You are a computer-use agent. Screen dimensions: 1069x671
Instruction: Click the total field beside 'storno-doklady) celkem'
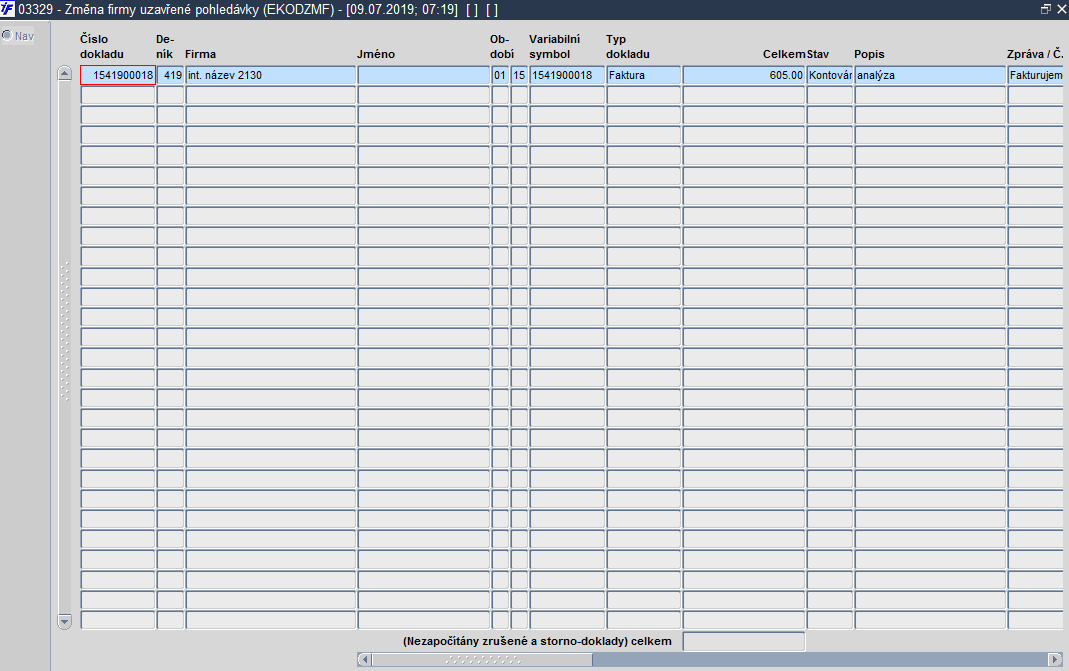(x=744, y=642)
